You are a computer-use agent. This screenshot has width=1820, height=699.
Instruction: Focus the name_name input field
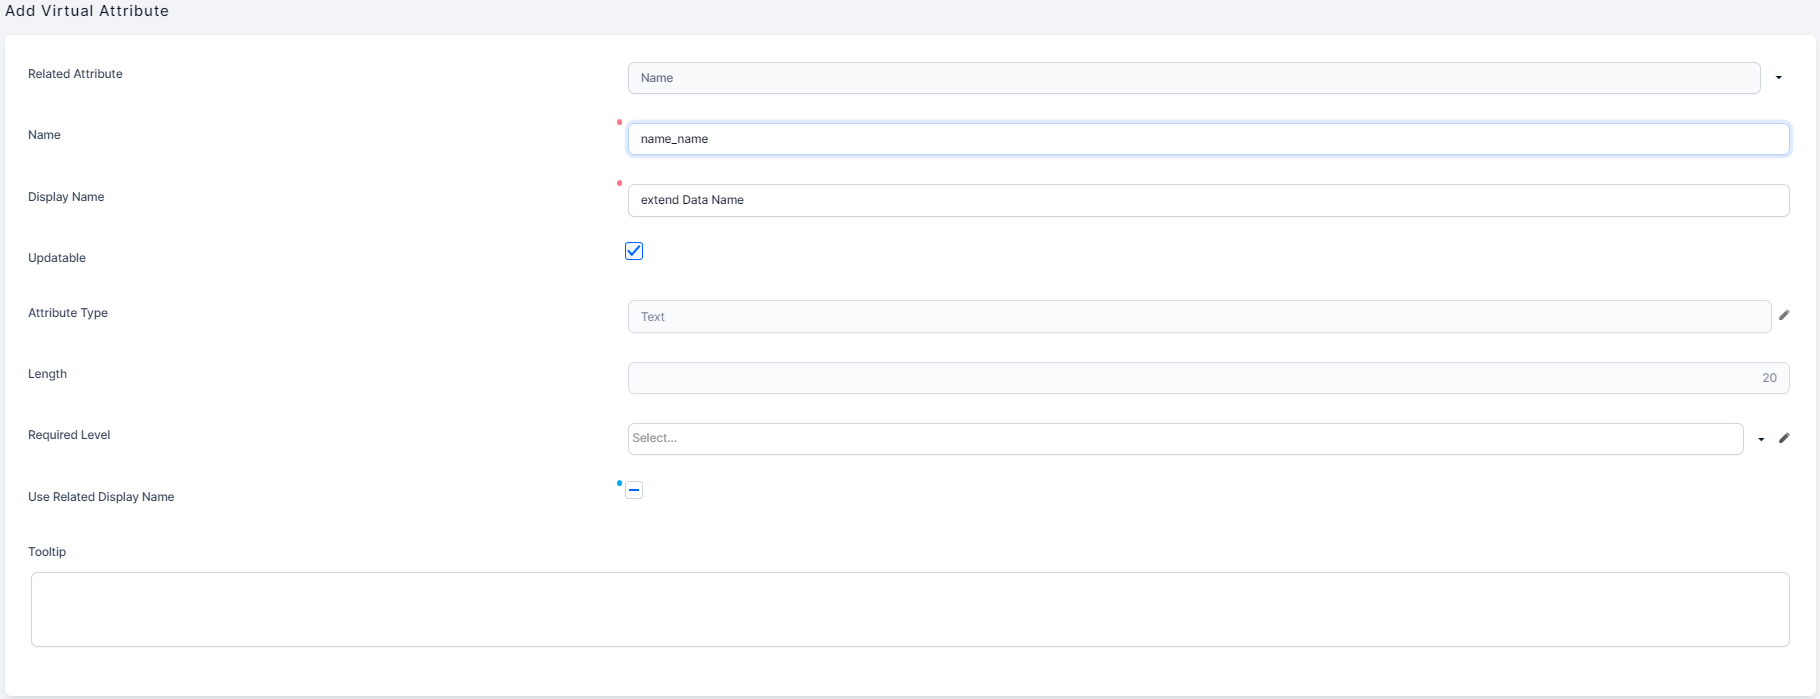click(1208, 139)
